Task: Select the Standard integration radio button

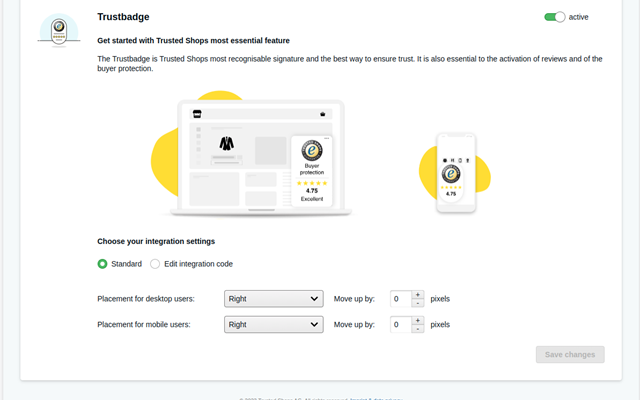Action: point(102,264)
